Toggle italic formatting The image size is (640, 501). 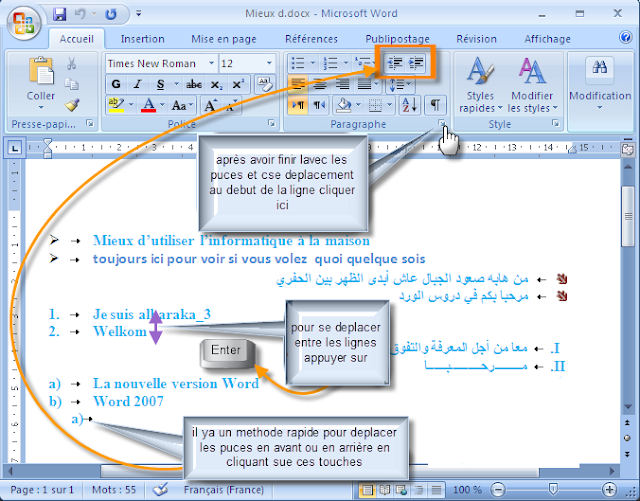coord(138,85)
